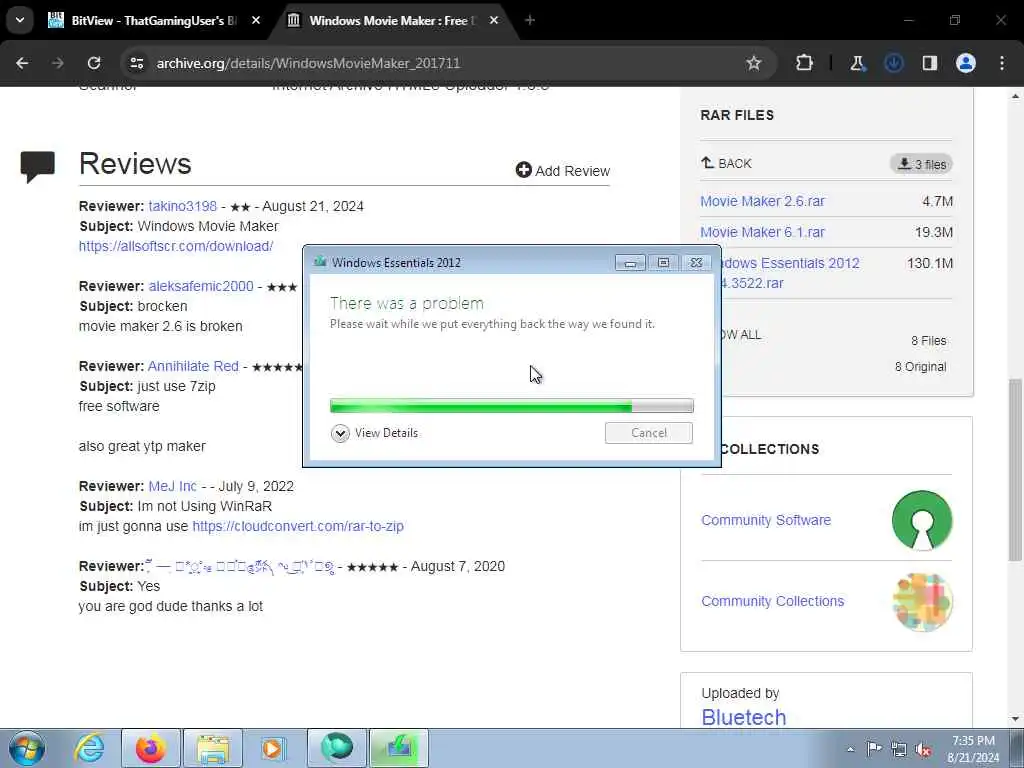
Task: Open reviewer takino3198 profile
Action: point(182,206)
